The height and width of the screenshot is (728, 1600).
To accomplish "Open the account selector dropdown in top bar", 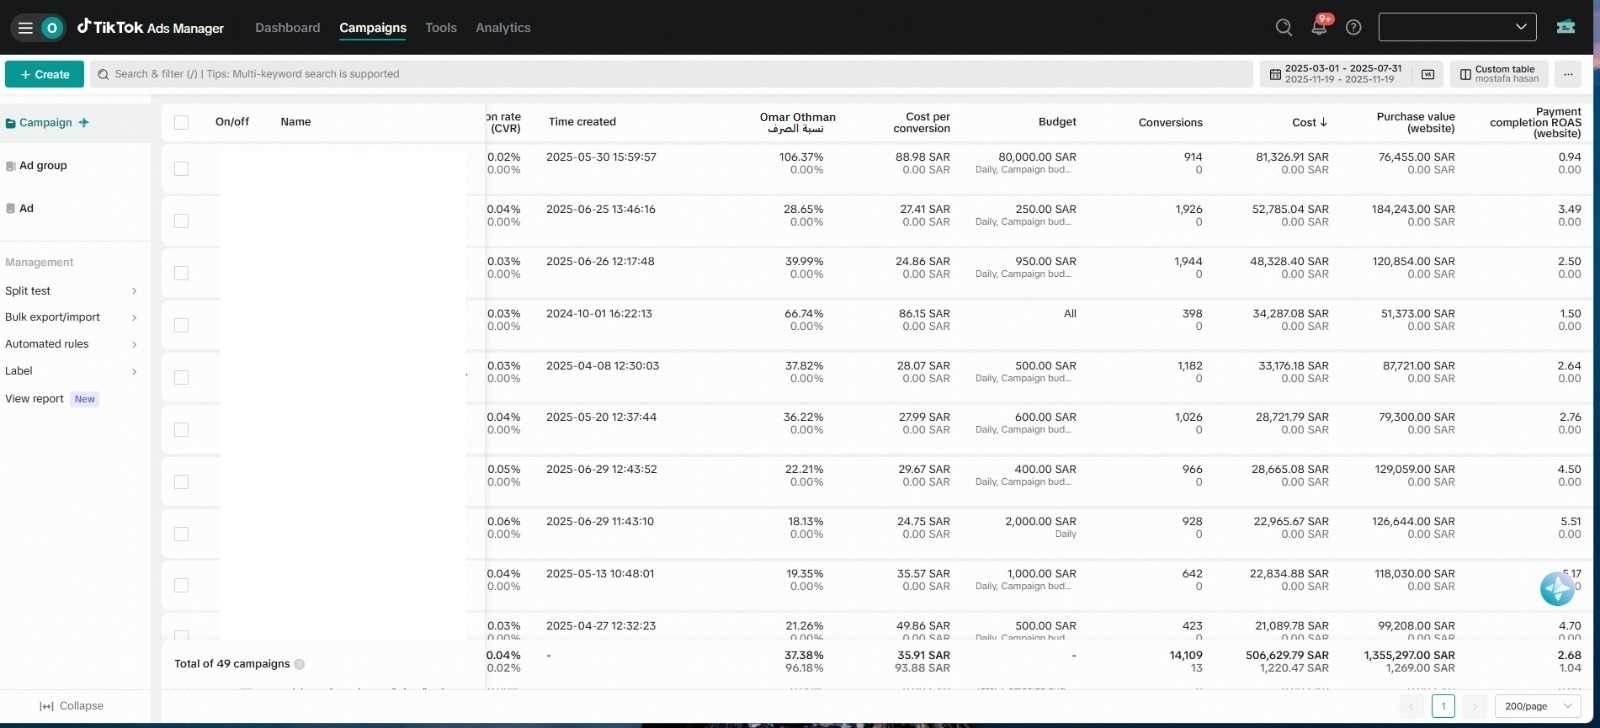I will 1457,27.
